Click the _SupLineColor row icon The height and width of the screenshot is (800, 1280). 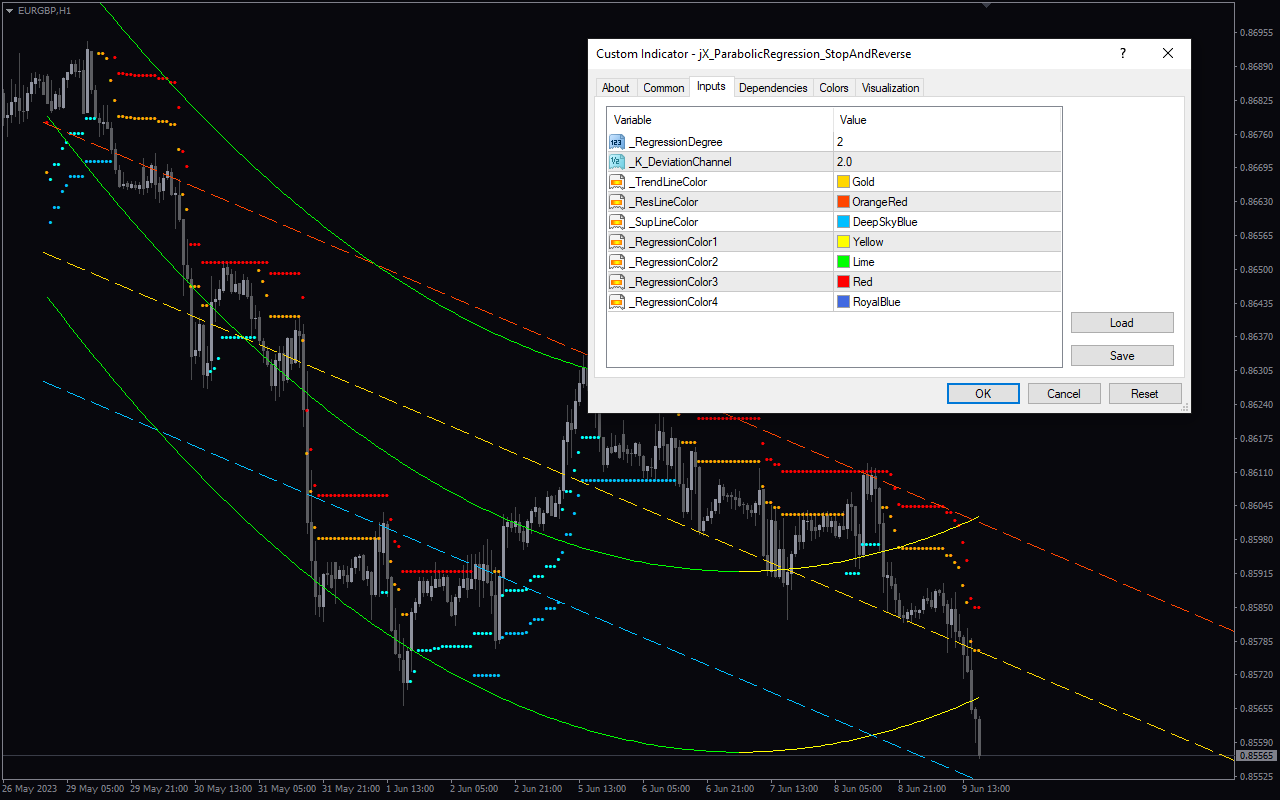[616, 222]
